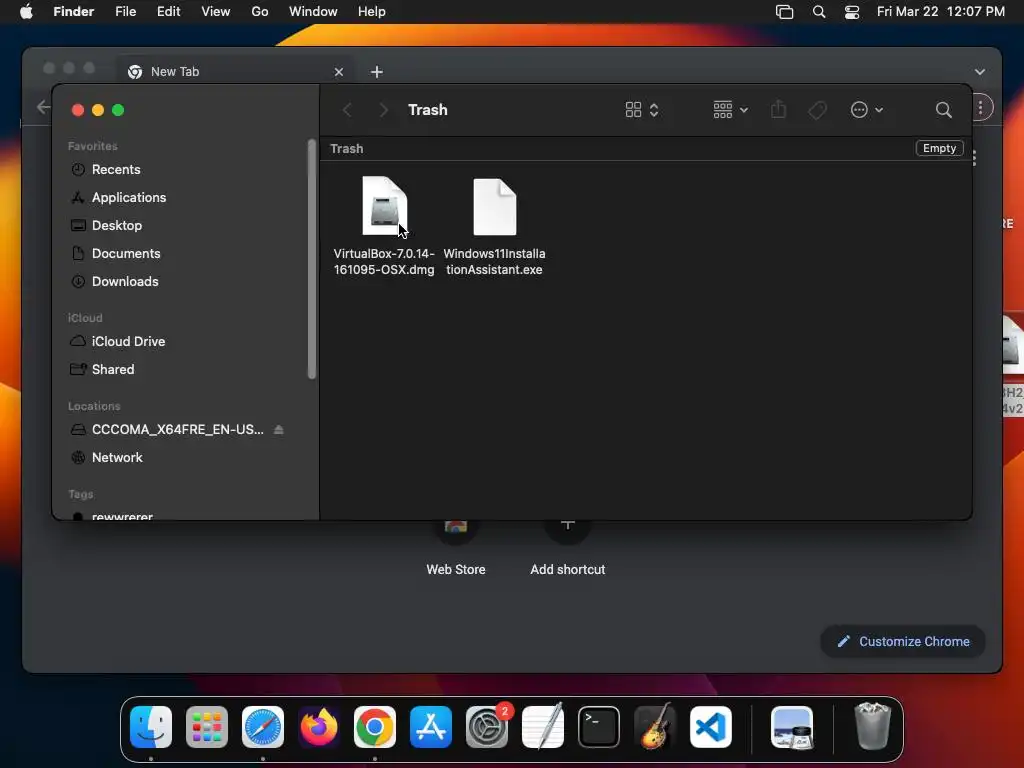This screenshot has width=1024, height=768.
Task: Close the New Tab in Chrome
Action: (x=339, y=72)
